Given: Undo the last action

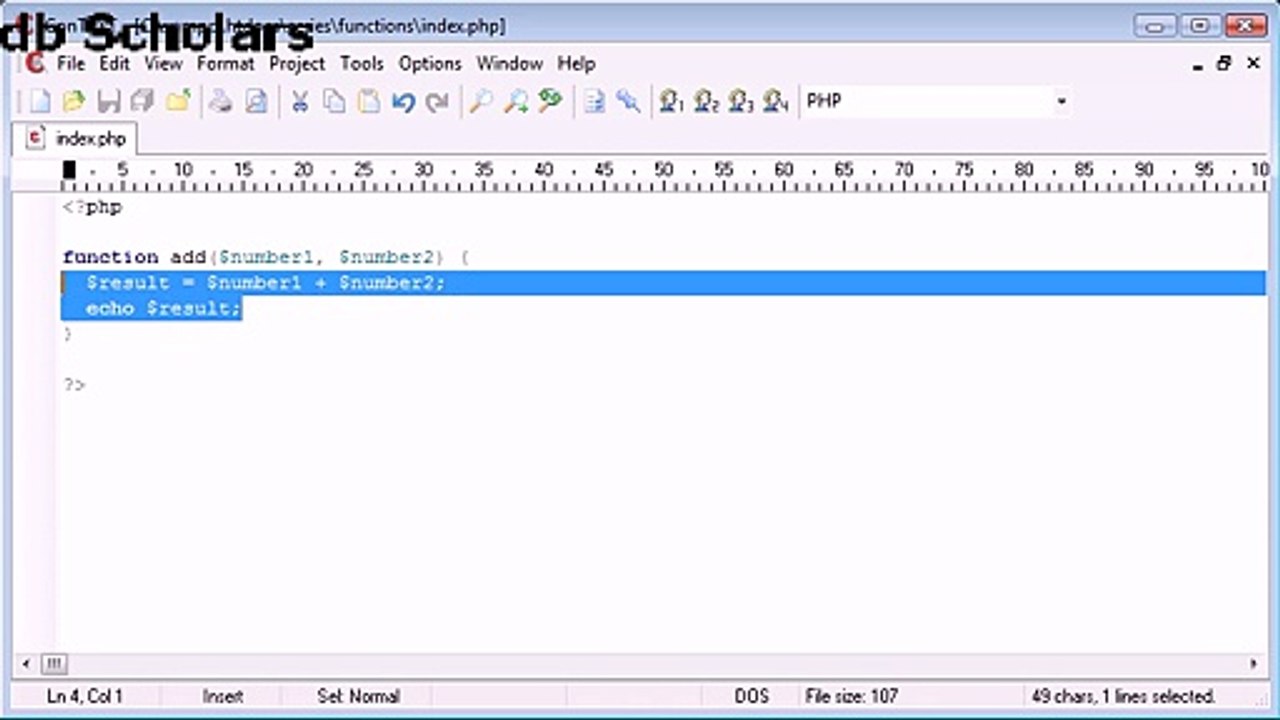Looking at the screenshot, I should (x=403, y=101).
